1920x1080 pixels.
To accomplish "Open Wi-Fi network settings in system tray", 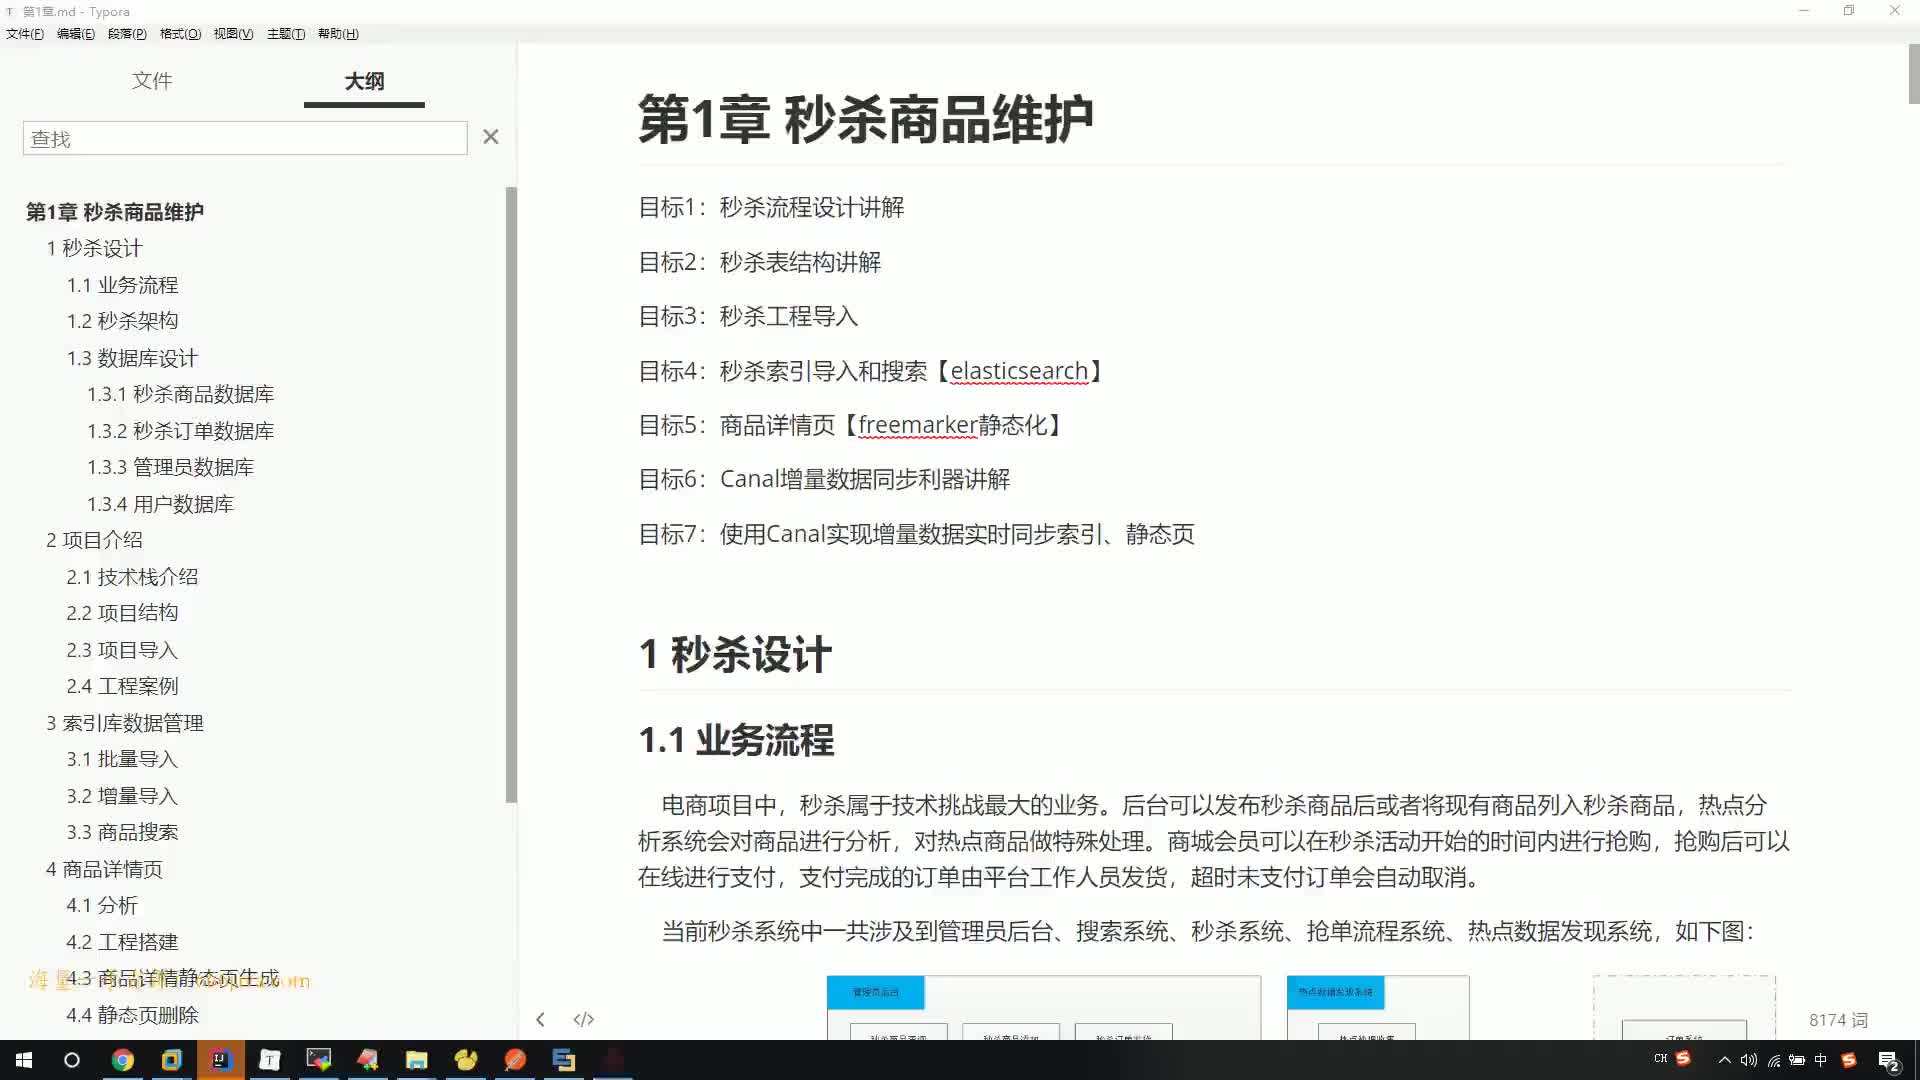I will pos(1774,1060).
